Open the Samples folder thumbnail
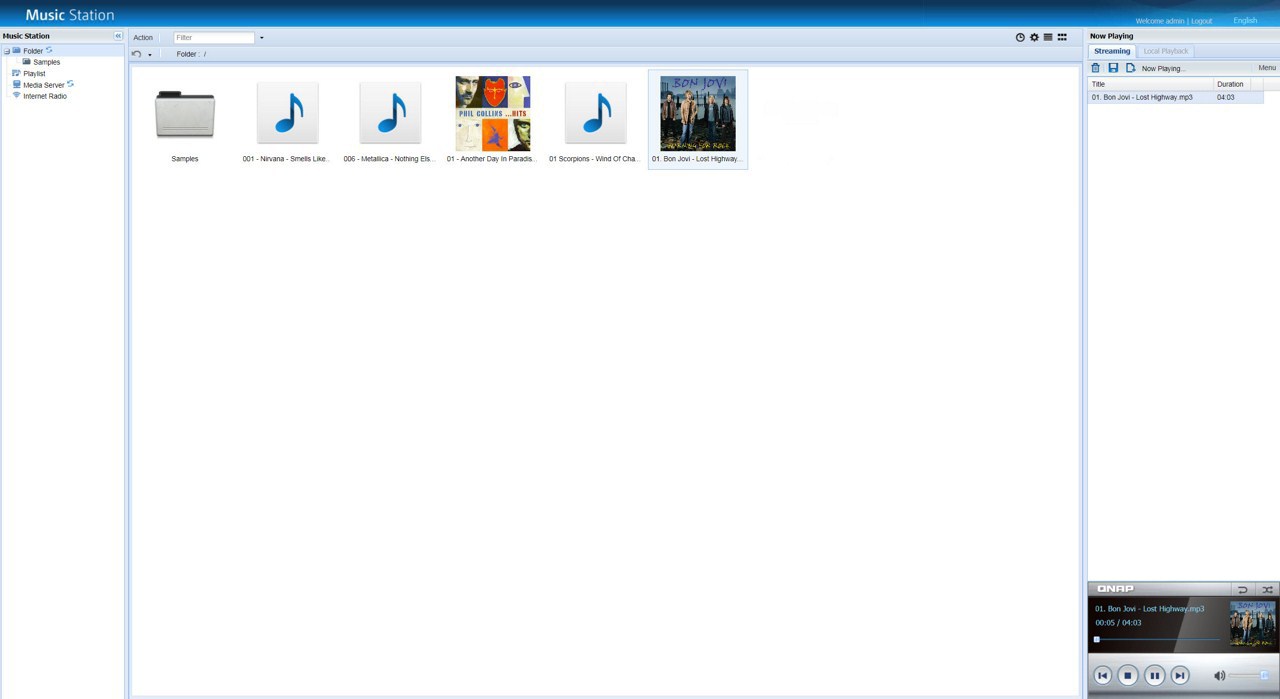Image resolution: width=1280 pixels, height=699 pixels. pyautogui.click(x=185, y=114)
